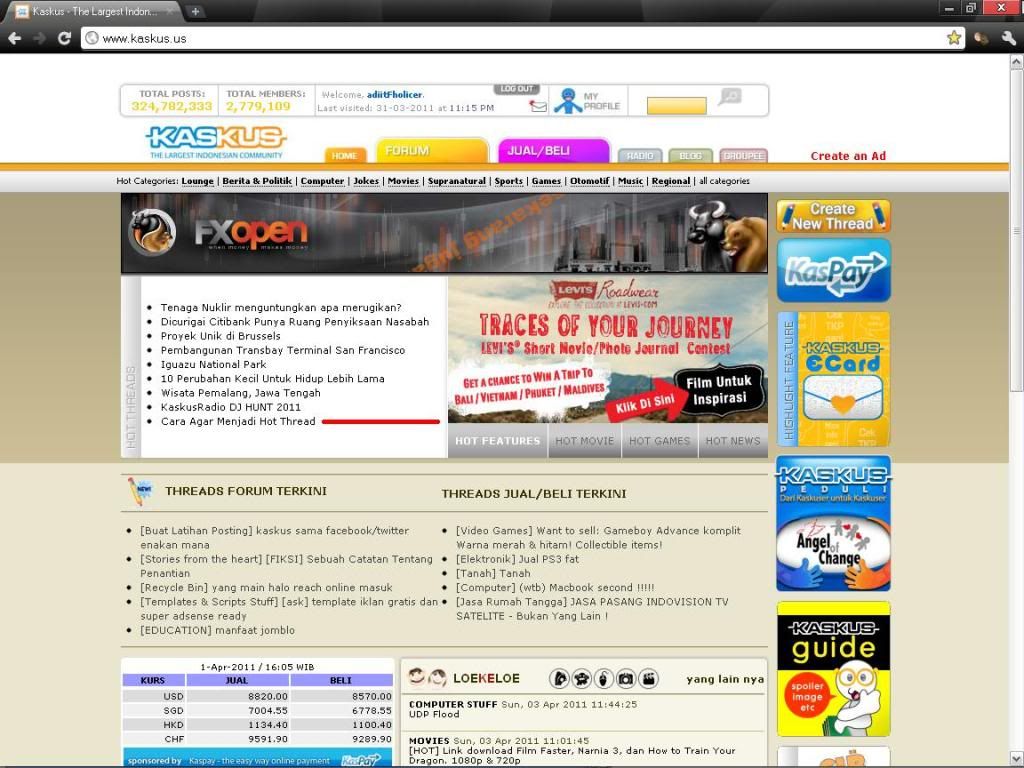Open the Berita & Politik category
This screenshot has height=768, width=1024.
257,181
